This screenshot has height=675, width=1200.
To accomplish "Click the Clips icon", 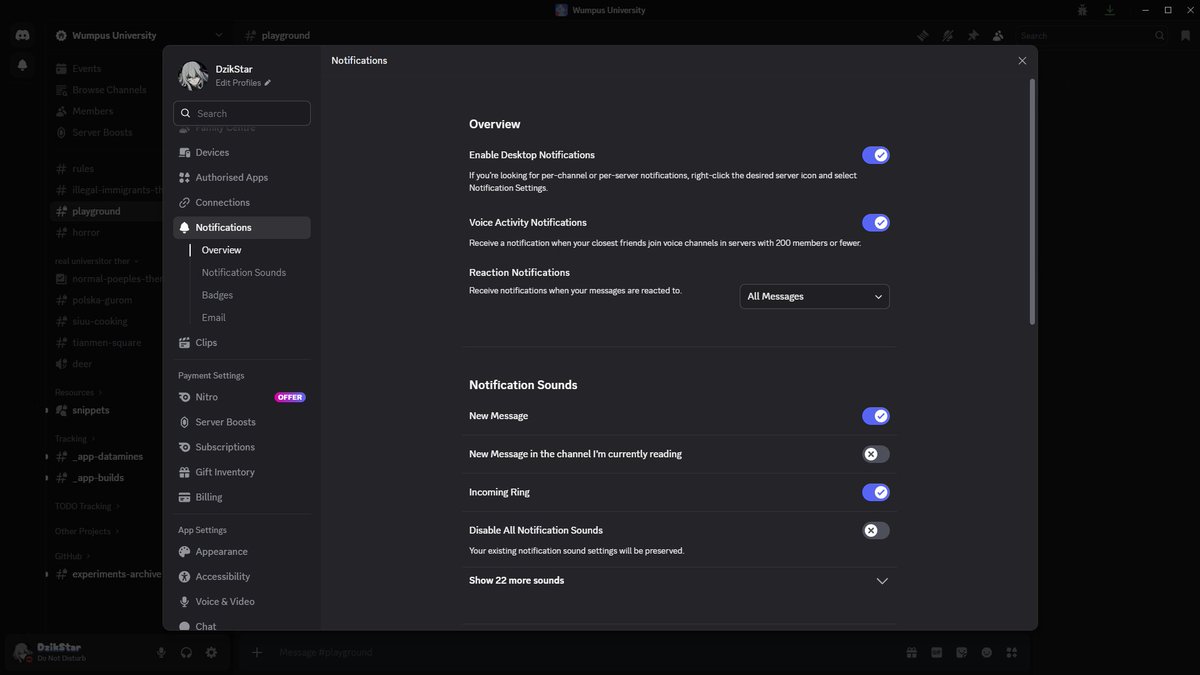I will pyautogui.click(x=185, y=342).
